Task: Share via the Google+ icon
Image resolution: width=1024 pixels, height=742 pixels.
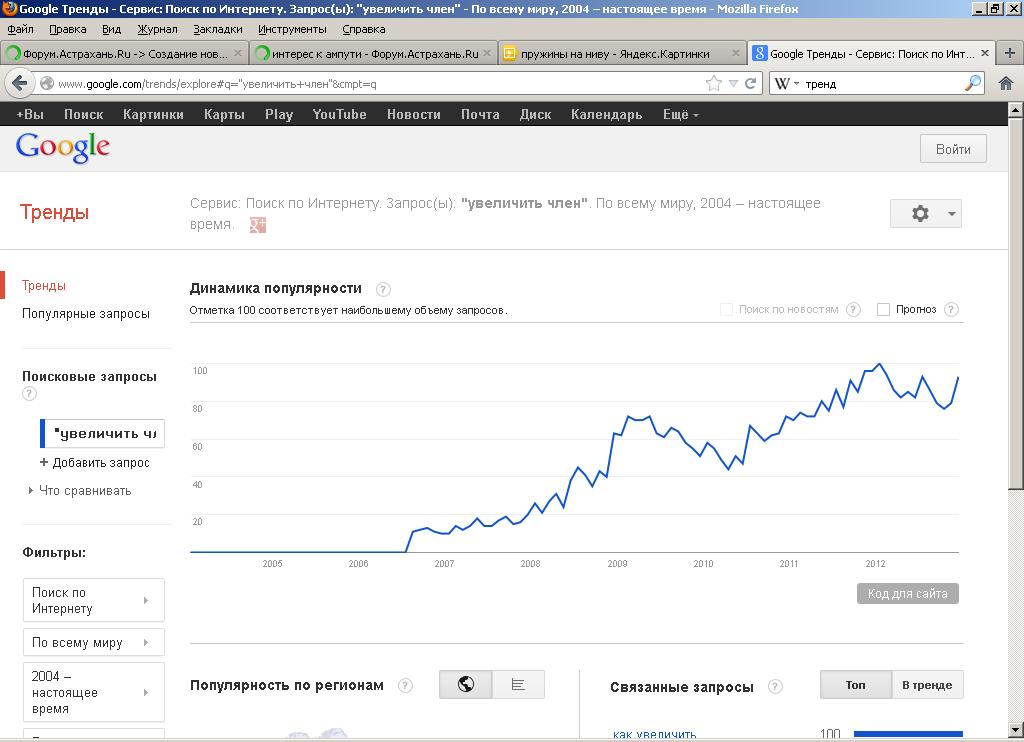Action: pyautogui.click(x=258, y=225)
